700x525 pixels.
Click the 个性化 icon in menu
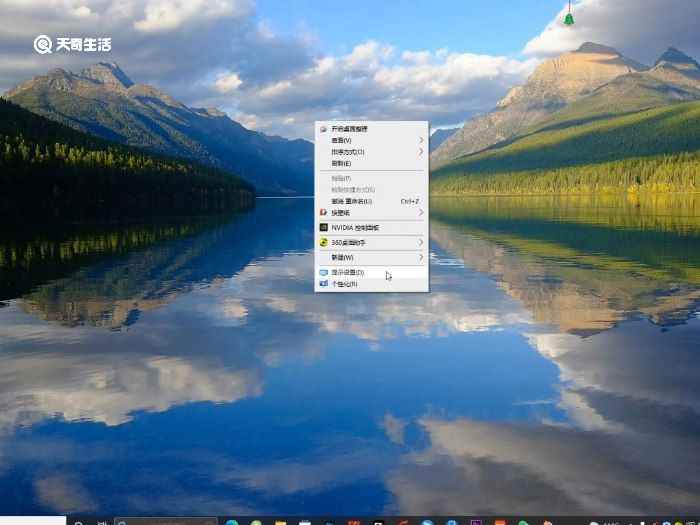pos(323,284)
